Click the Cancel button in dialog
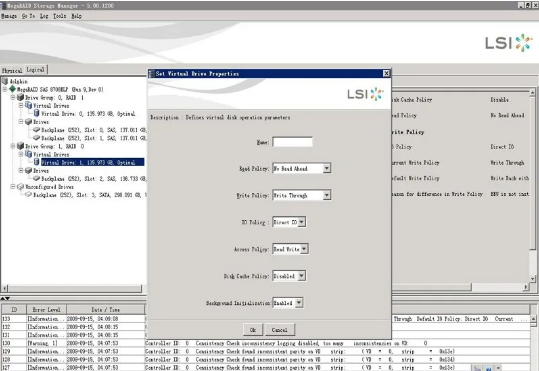The height and width of the screenshot is (371, 539). 279,329
